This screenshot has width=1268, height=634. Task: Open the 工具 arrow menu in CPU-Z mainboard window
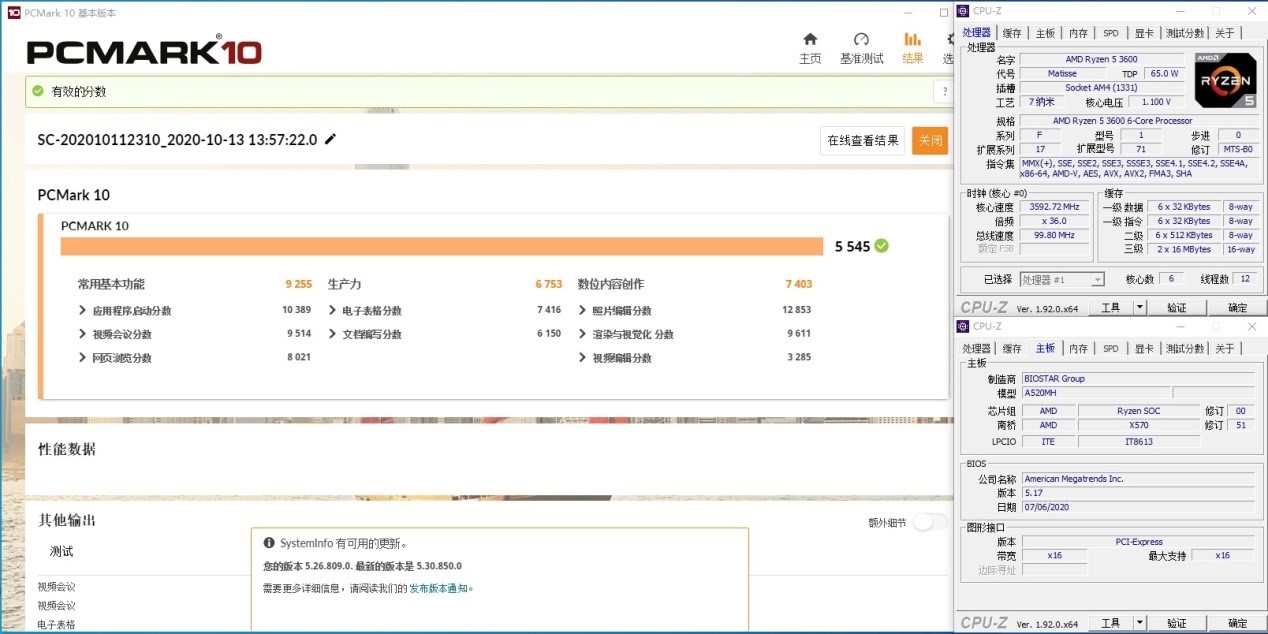(x=1140, y=623)
